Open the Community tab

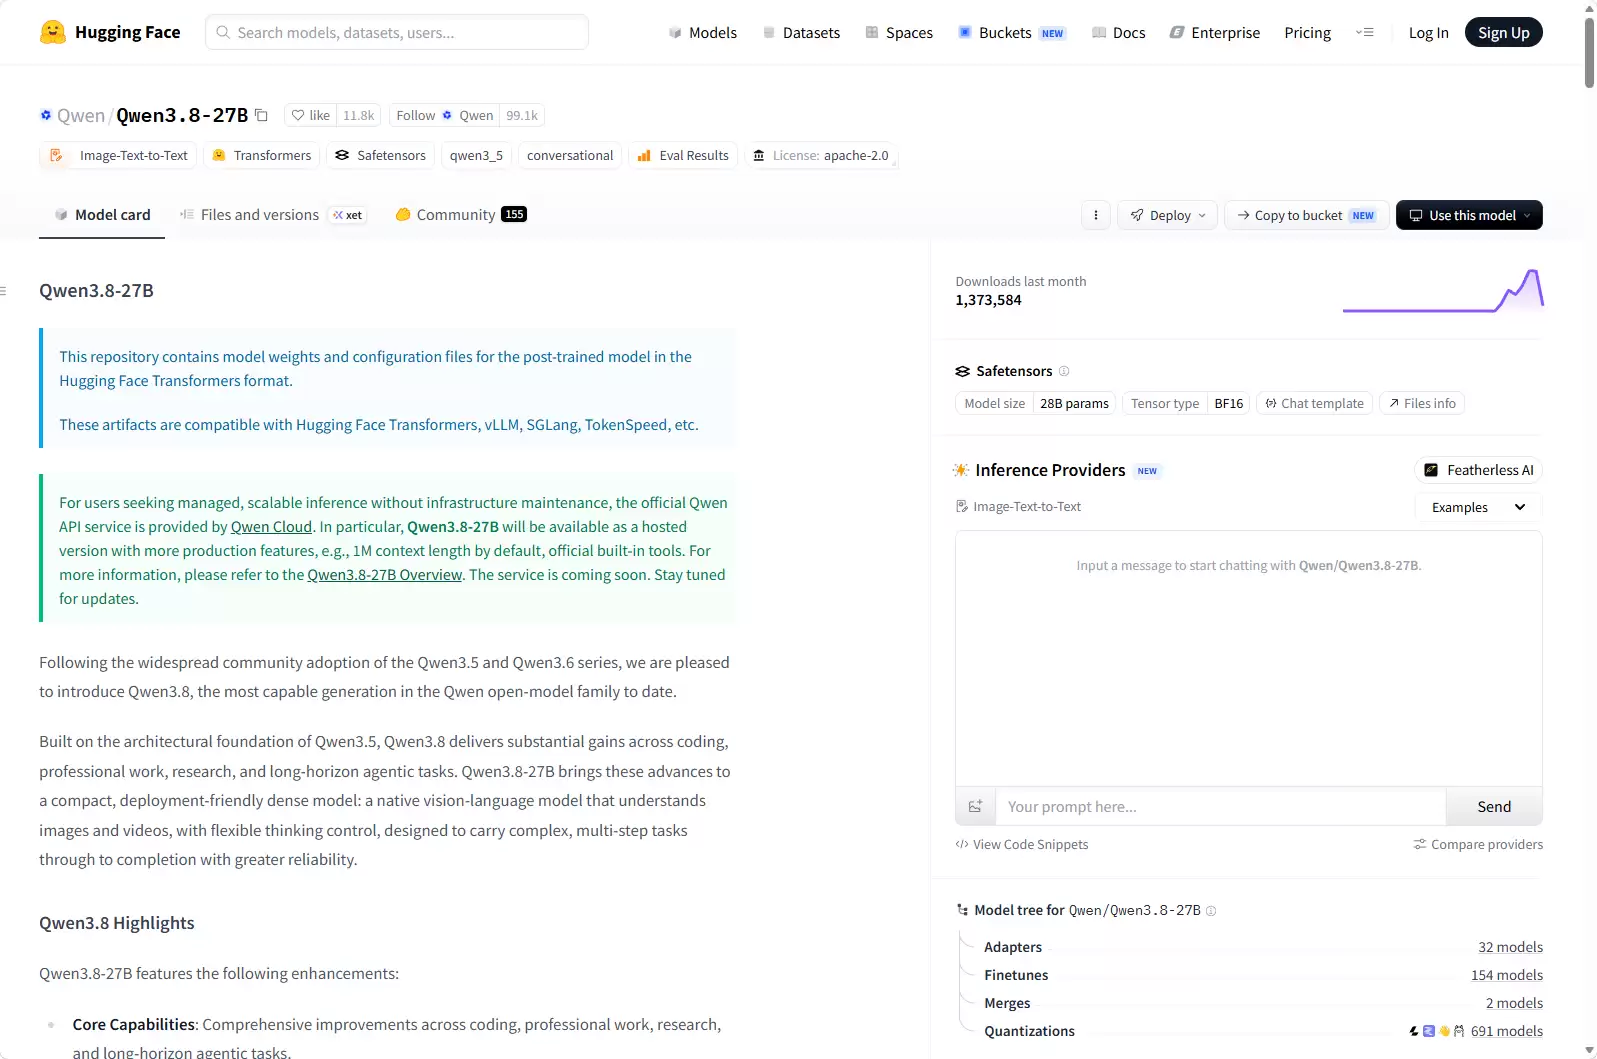tap(461, 215)
